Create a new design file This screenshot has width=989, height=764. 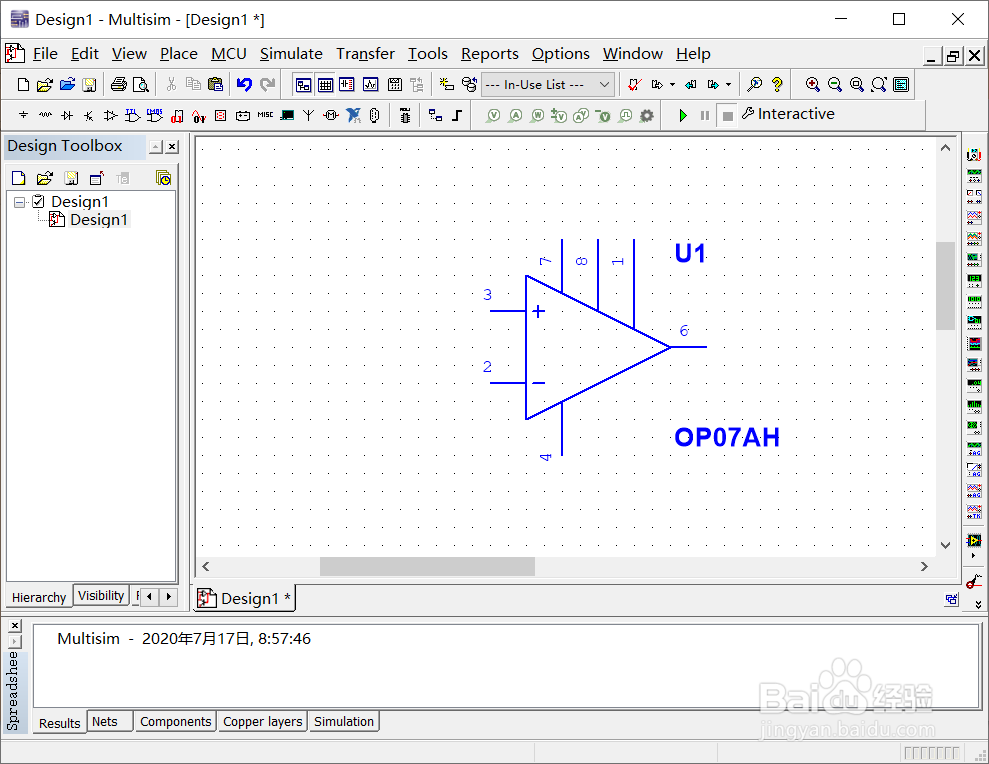pyautogui.click(x=23, y=85)
